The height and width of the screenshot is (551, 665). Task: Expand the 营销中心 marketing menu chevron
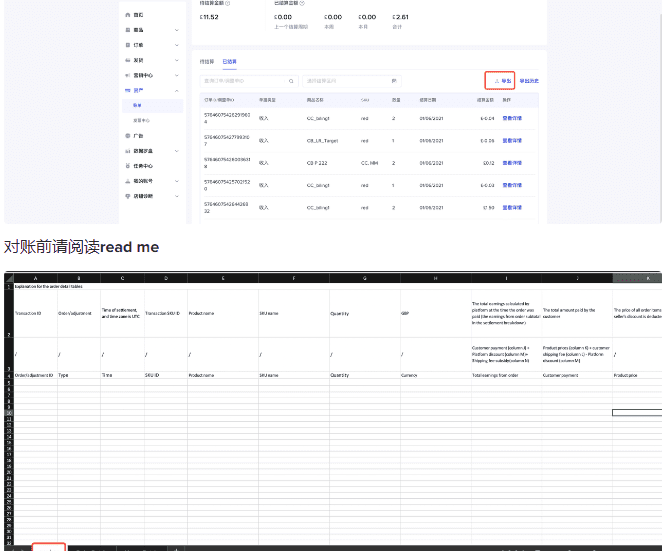pyautogui.click(x=177, y=76)
